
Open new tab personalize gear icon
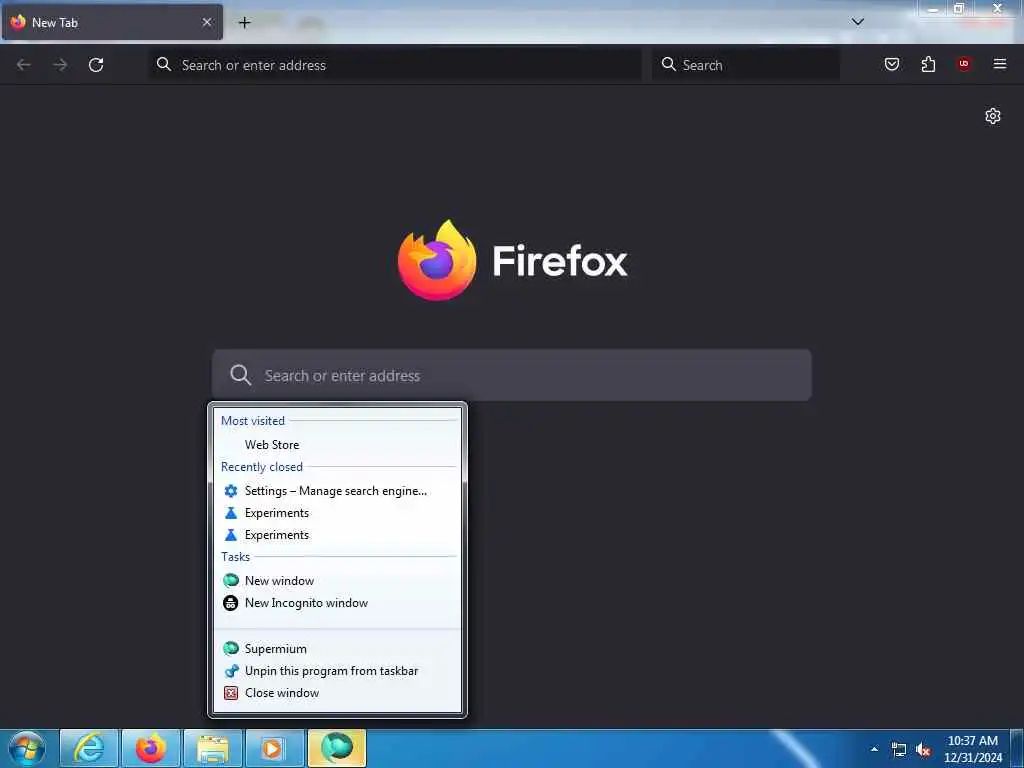[x=993, y=116]
